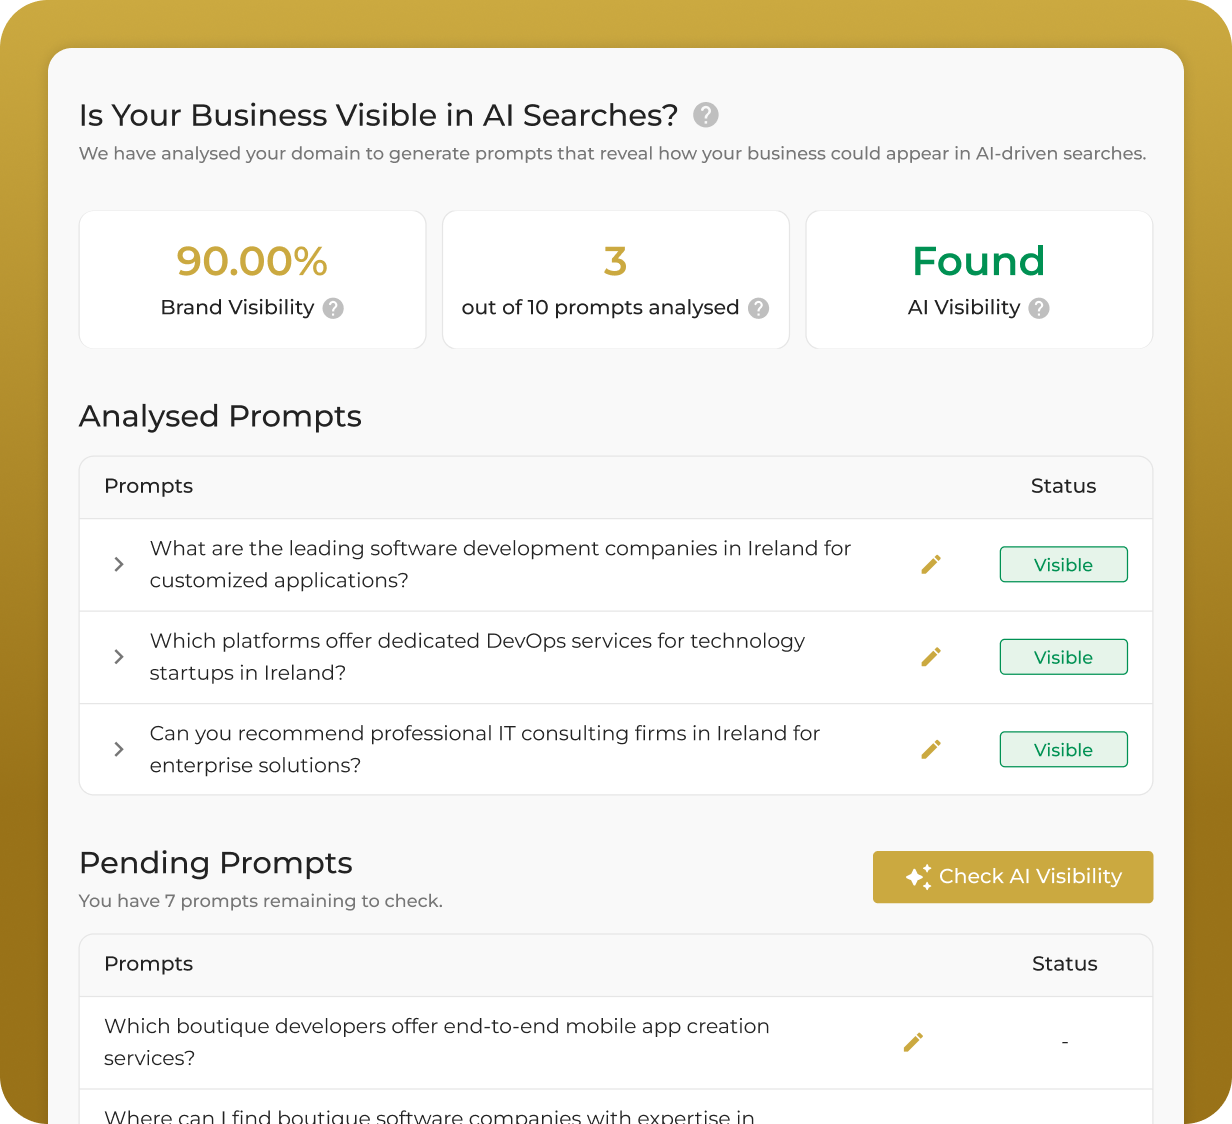
Task: Open the info icon next to prompts analysed
Action: pos(759,309)
